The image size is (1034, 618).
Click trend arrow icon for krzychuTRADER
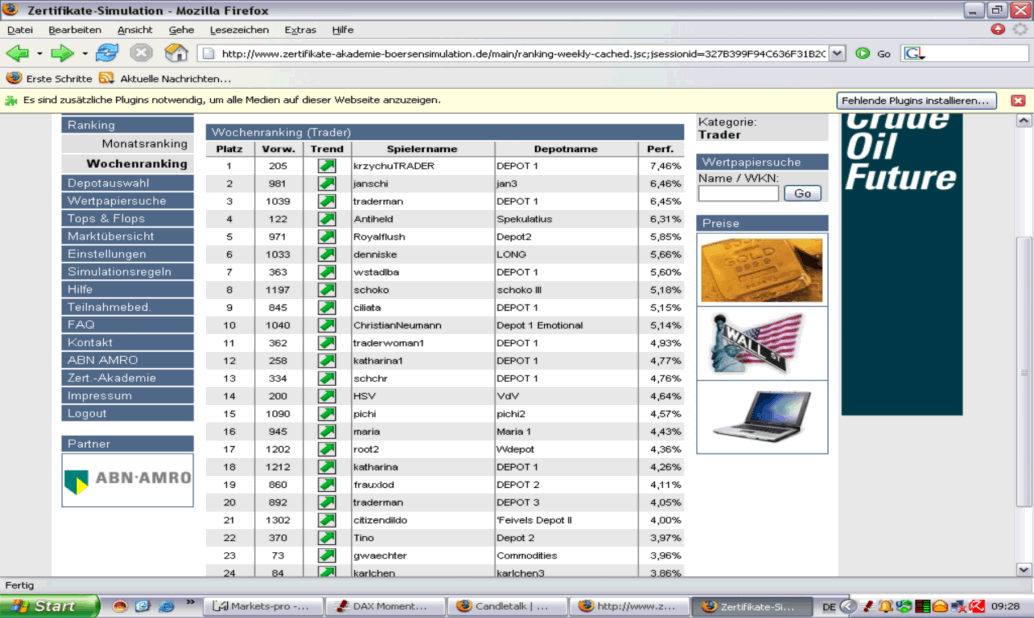pos(327,166)
